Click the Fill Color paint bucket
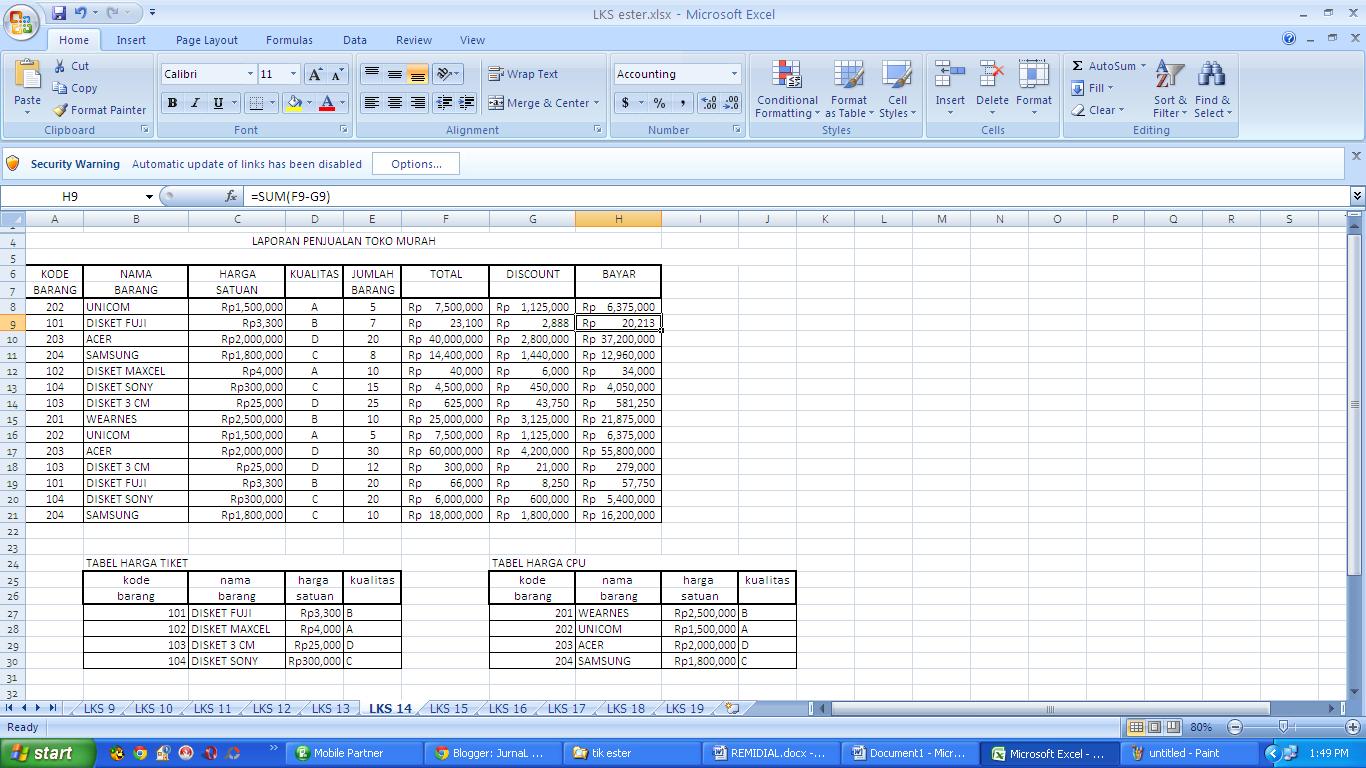Viewport: 1366px width, 768px height. [294, 103]
